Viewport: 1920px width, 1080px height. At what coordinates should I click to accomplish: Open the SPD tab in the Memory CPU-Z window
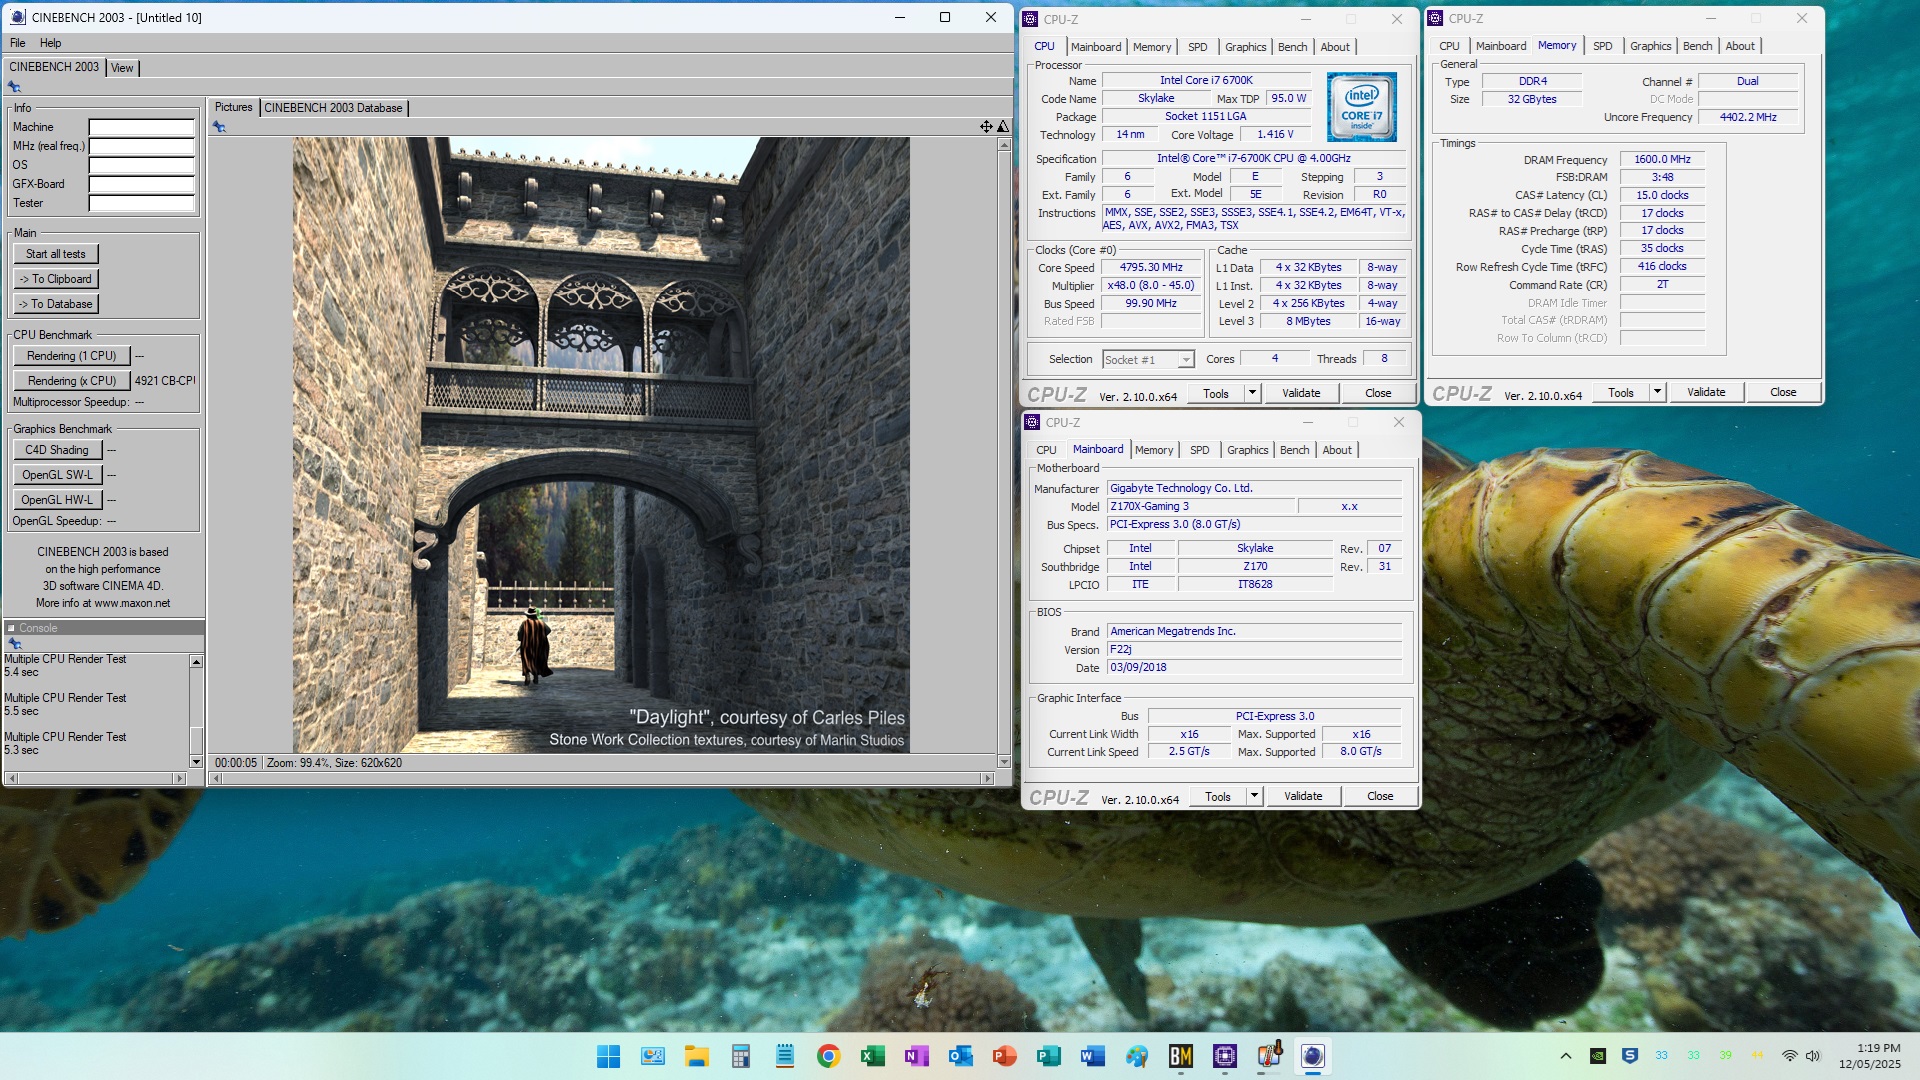coord(1602,46)
